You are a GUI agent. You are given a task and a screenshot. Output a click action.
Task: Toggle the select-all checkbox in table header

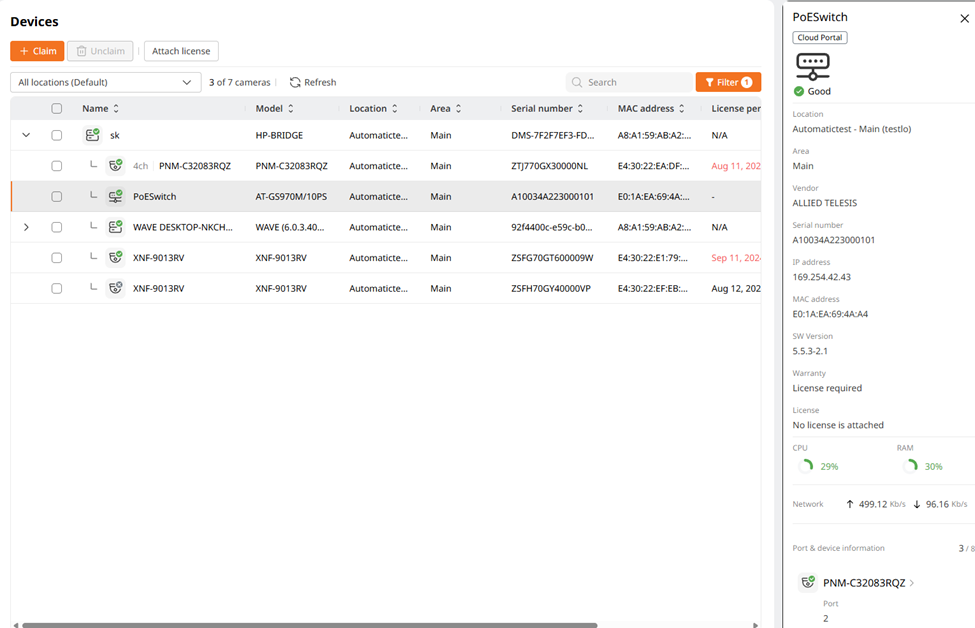coord(57,109)
